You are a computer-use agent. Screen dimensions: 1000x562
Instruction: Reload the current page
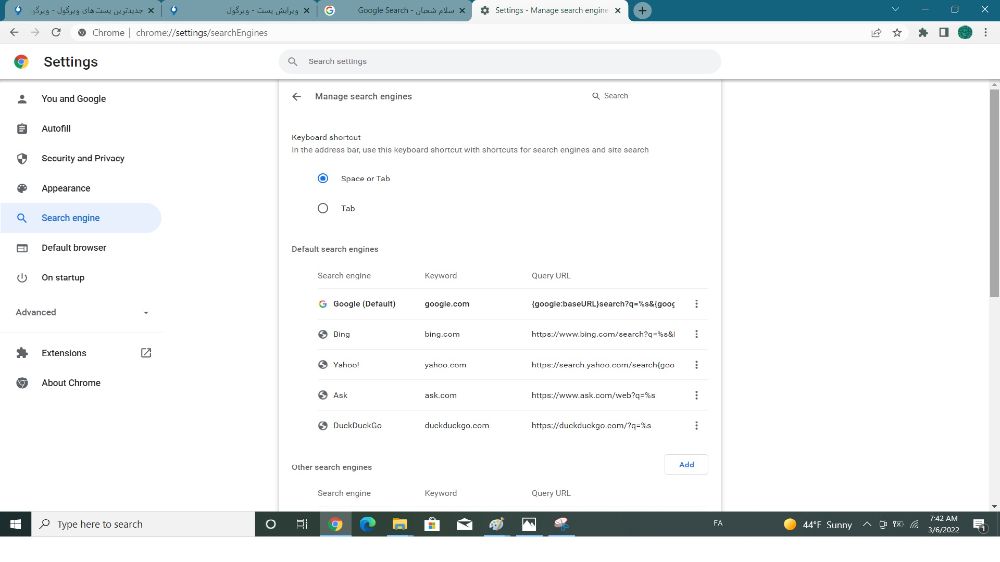pos(56,33)
